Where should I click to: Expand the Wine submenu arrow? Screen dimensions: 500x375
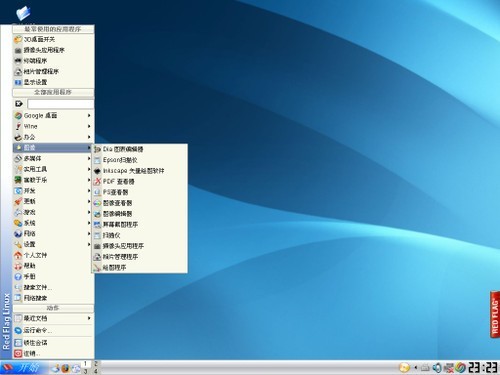click(x=89, y=126)
